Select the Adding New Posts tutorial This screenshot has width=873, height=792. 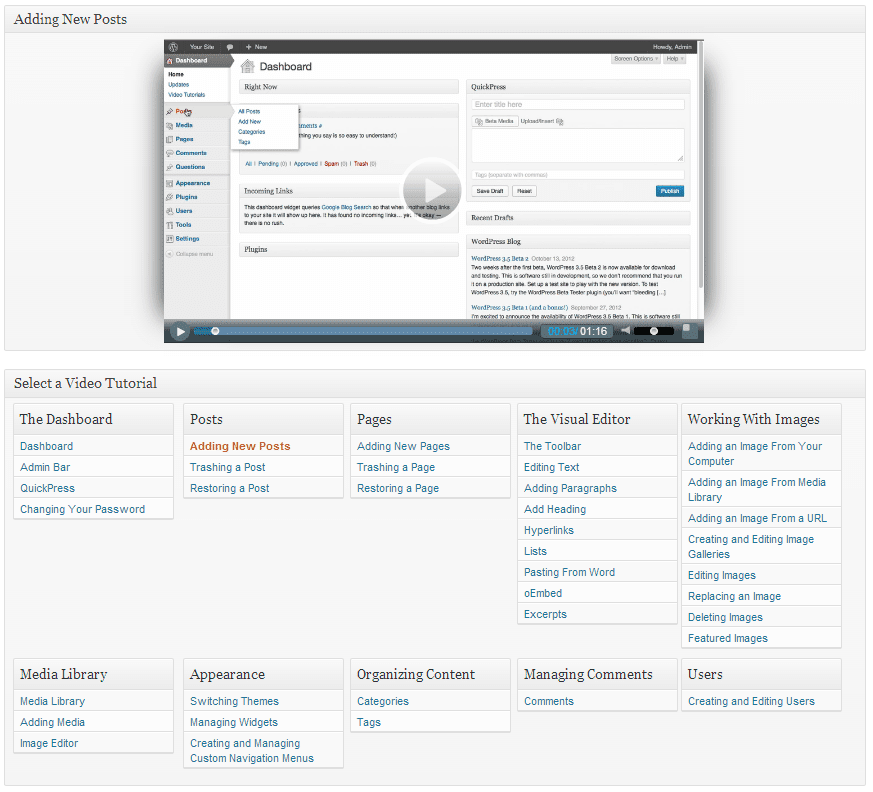pos(240,446)
